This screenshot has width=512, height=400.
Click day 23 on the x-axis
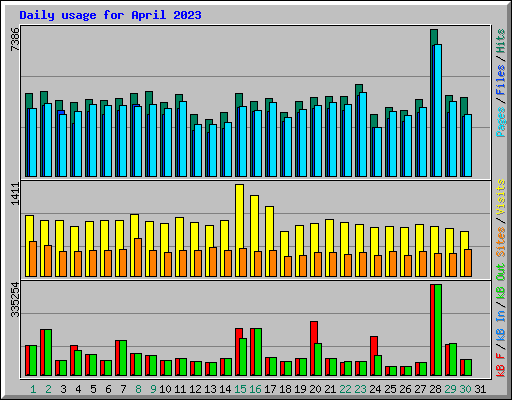[360, 389]
